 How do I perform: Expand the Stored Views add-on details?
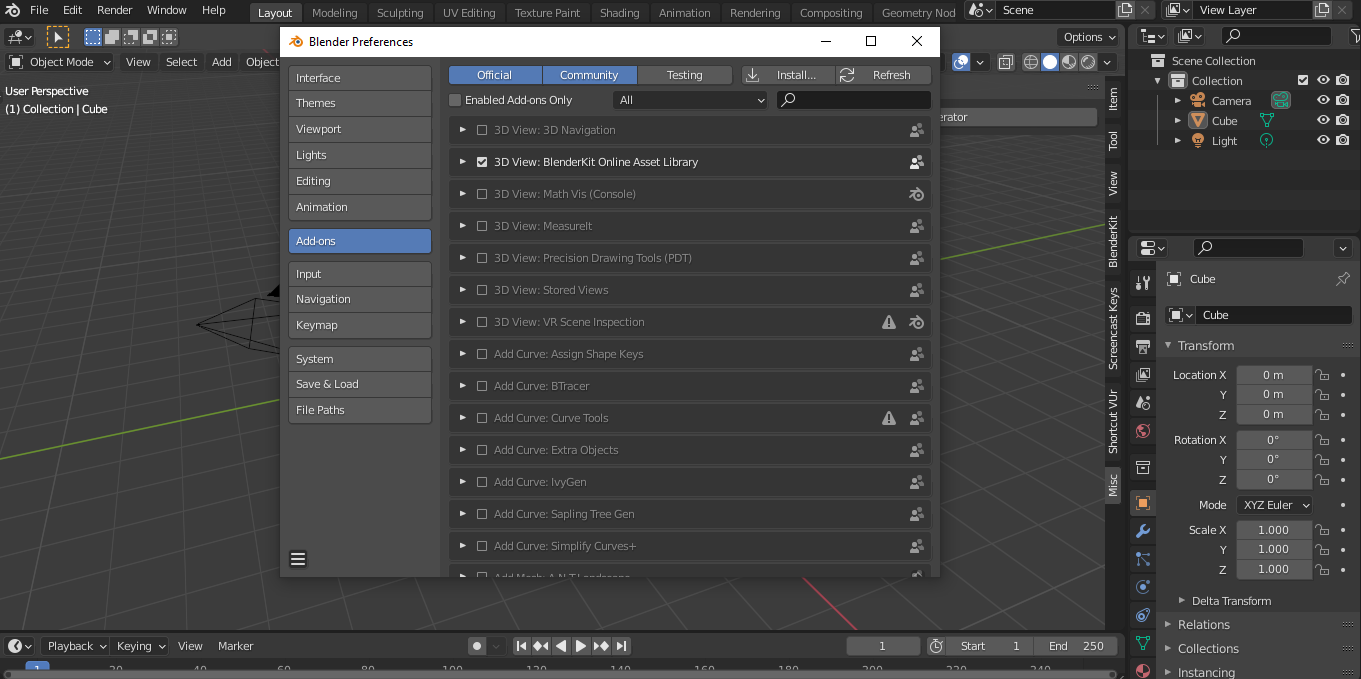463,290
